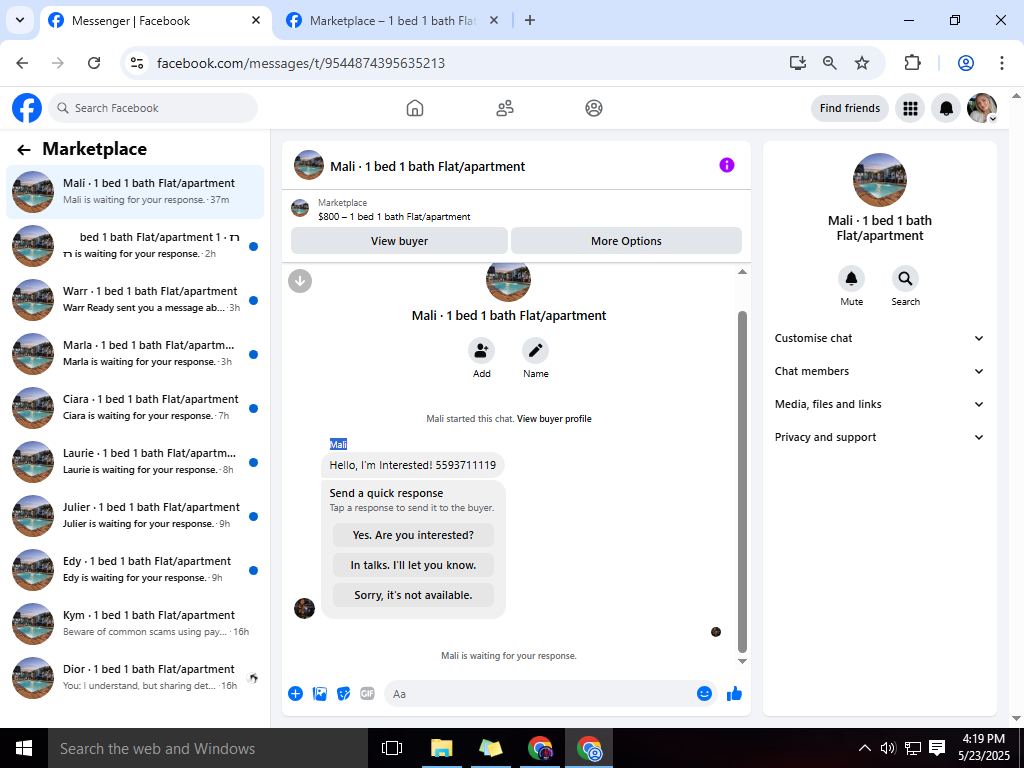Show hidden system tray icons
The height and width of the screenshot is (768, 1024).
[864, 748]
